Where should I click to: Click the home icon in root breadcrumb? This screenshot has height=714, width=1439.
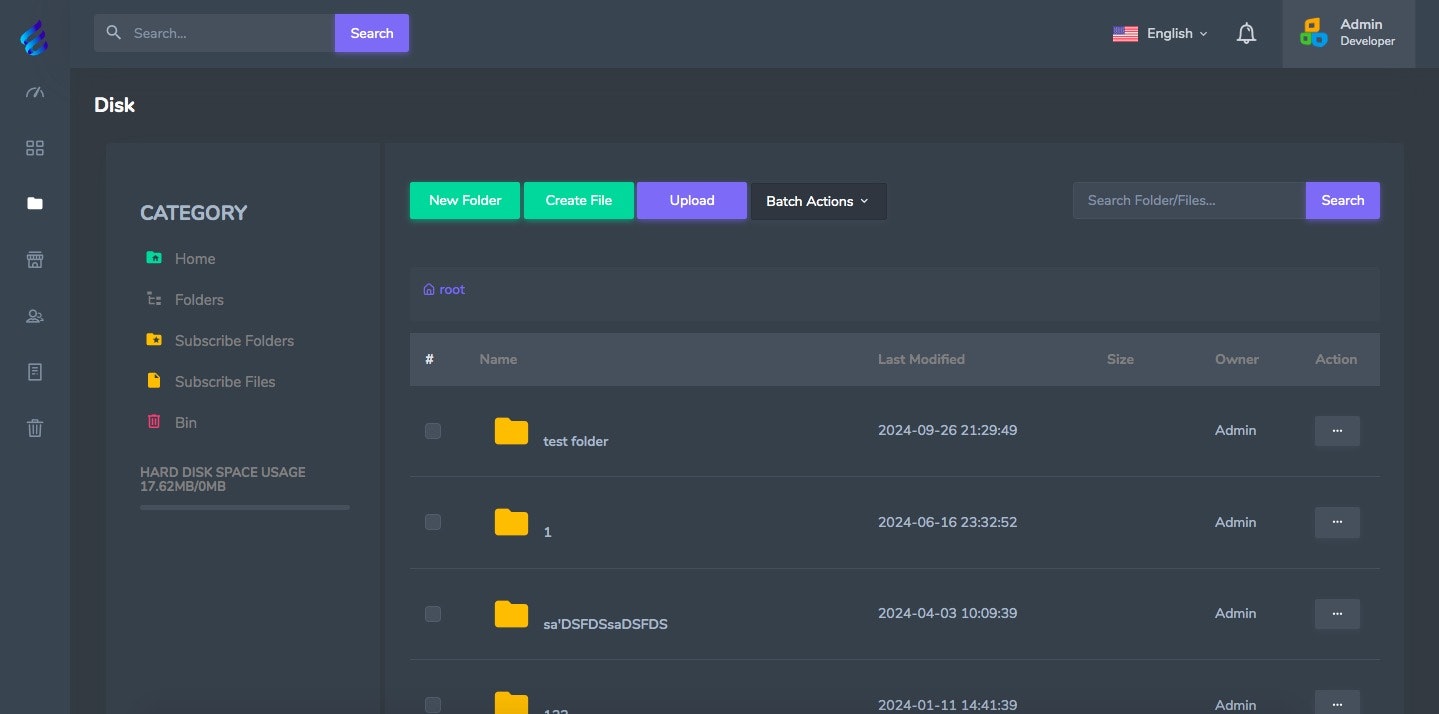point(429,289)
